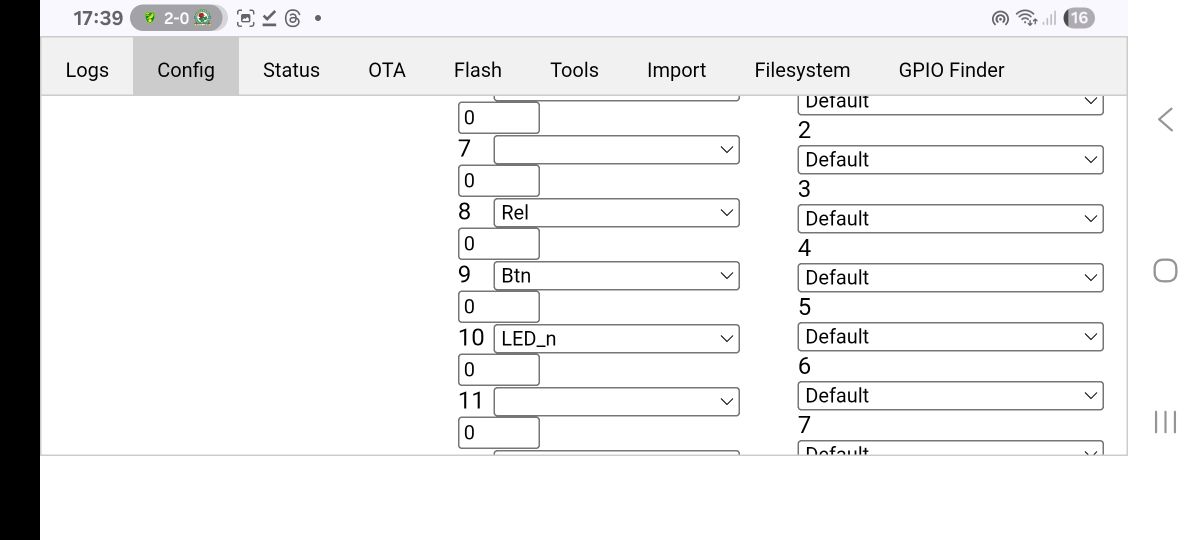Screen dimensions: 1200x540
Task: Open the Logs tab
Action: (x=87, y=70)
